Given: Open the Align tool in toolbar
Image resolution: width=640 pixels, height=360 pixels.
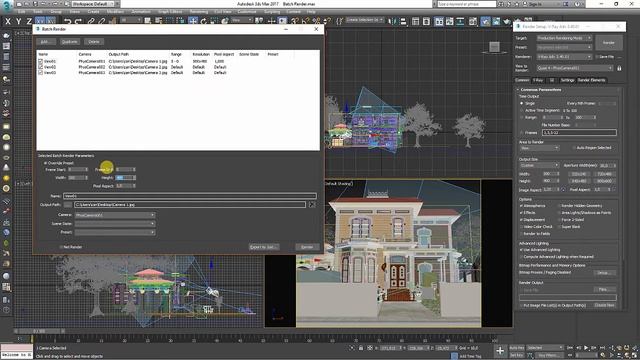Looking at the screenshot, I should click(x=403, y=21).
